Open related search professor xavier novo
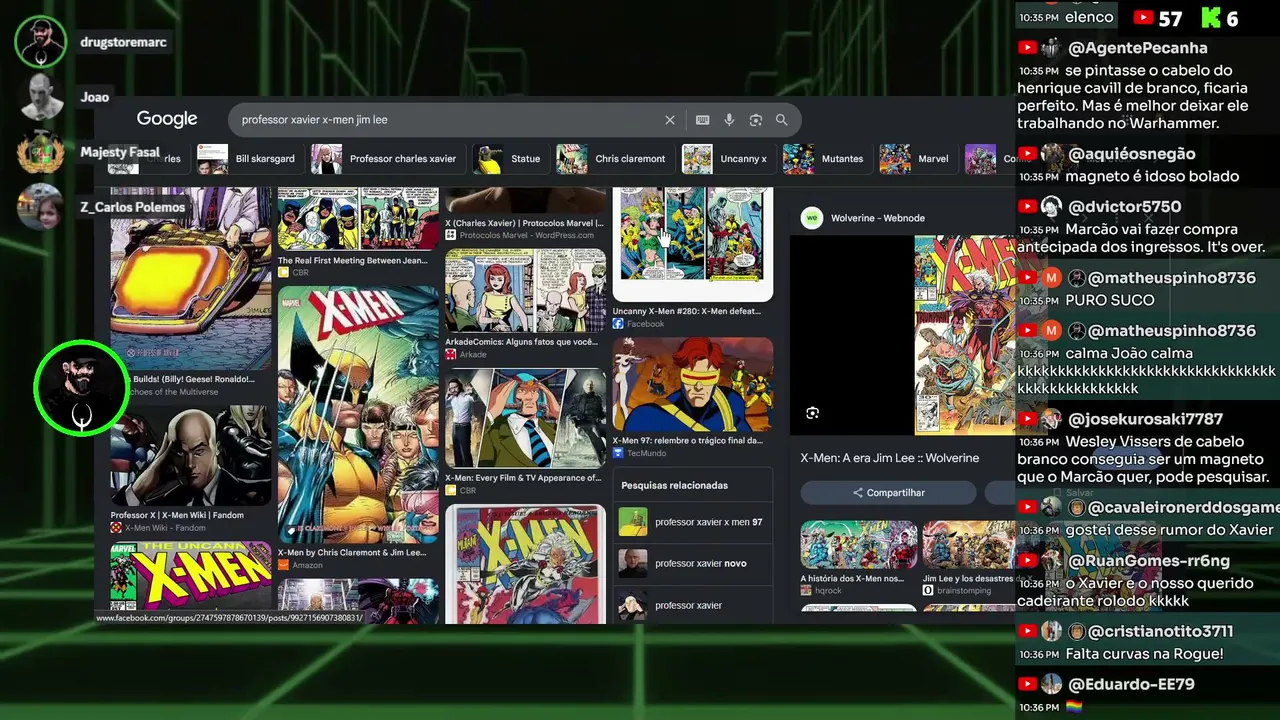1280x720 pixels. pos(693,563)
